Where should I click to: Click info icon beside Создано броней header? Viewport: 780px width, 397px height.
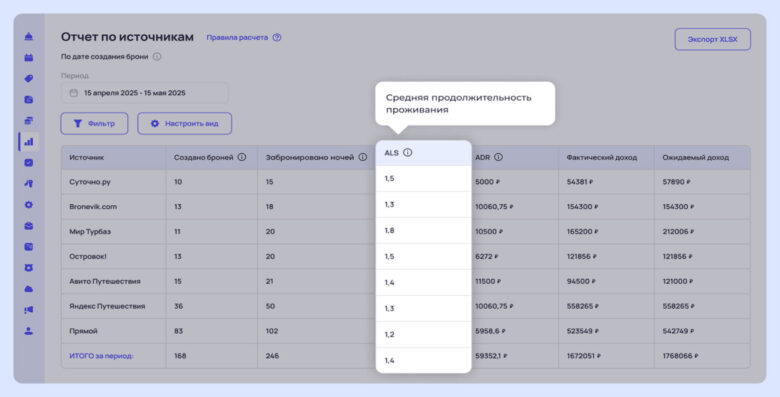pyautogui.click(x=242, y=157)
